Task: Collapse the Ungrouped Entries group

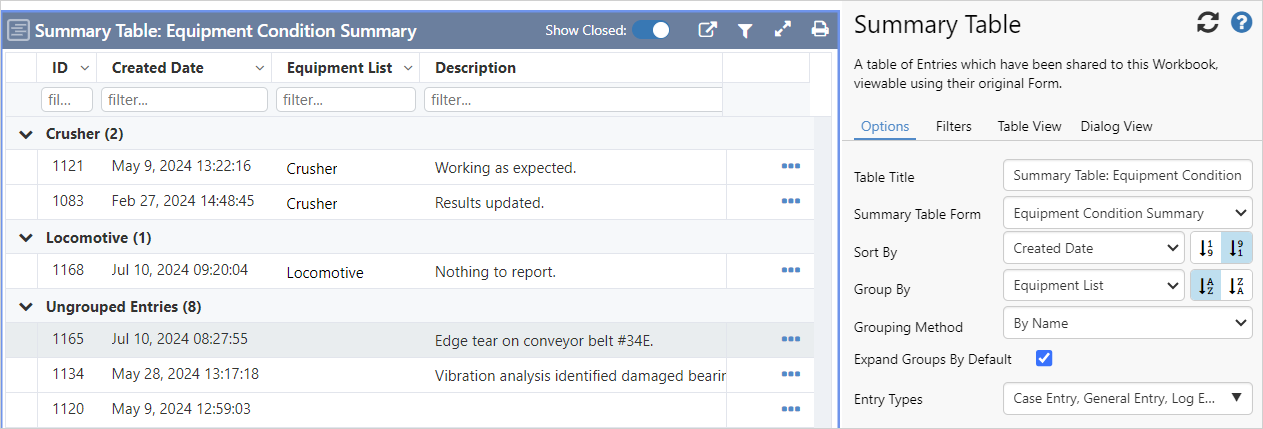Action: tap(27, 307)
